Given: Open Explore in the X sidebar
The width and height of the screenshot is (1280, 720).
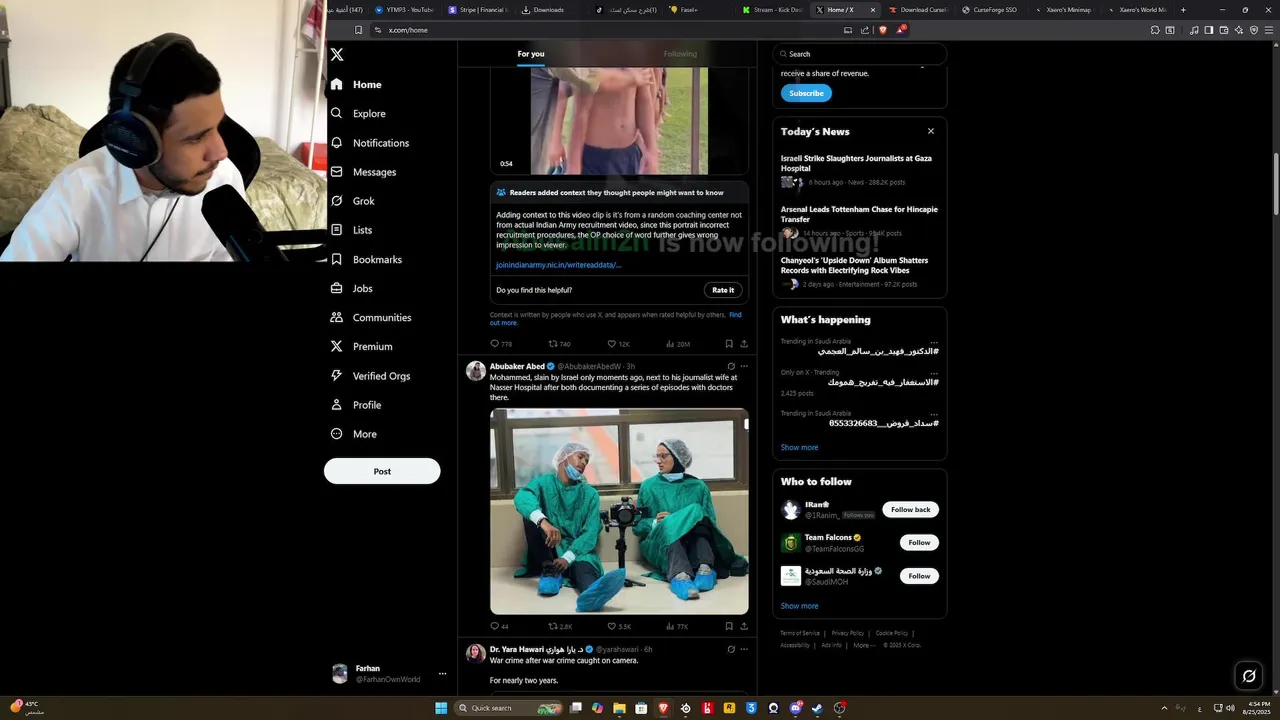Looking at the screenshot, I should point(358,114).
